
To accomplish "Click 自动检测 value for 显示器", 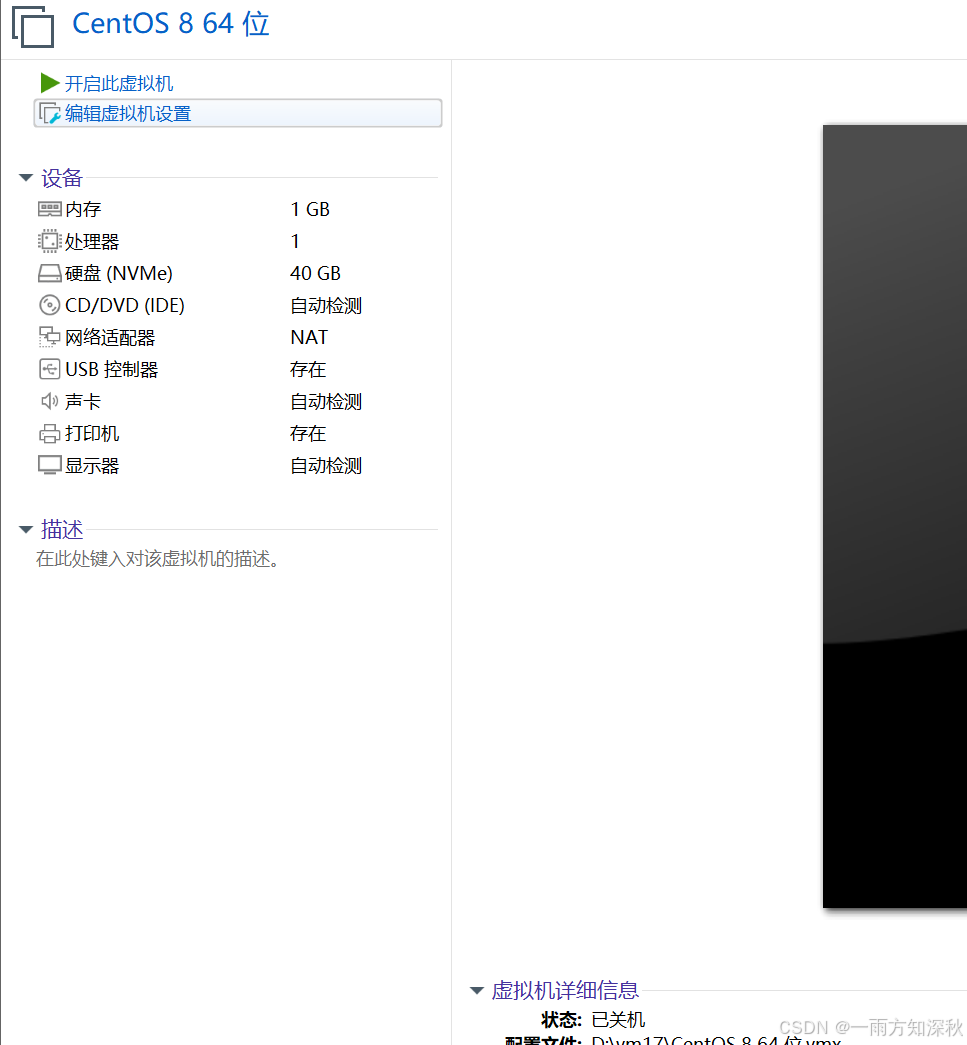I will pyautogui.click(x=327, y=465).
